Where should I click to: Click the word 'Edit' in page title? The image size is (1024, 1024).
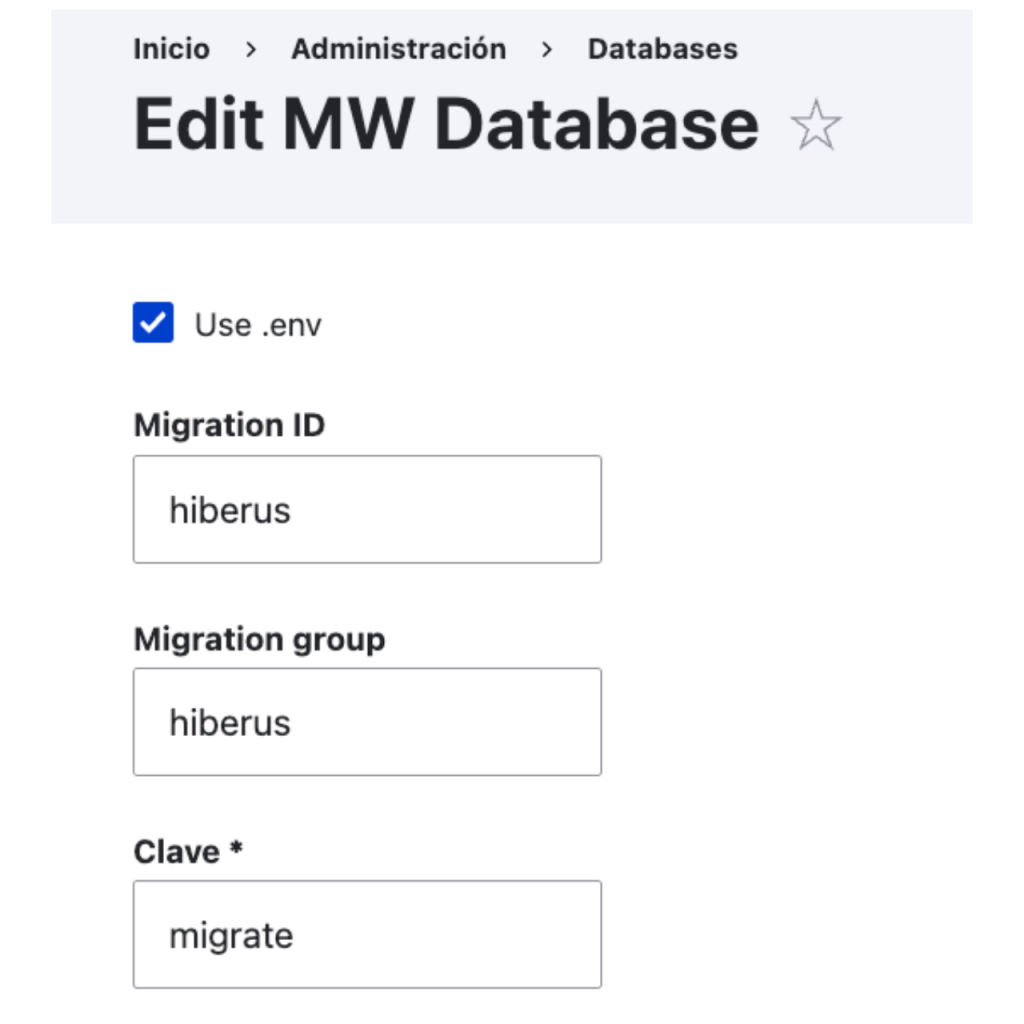click(198, 125)
